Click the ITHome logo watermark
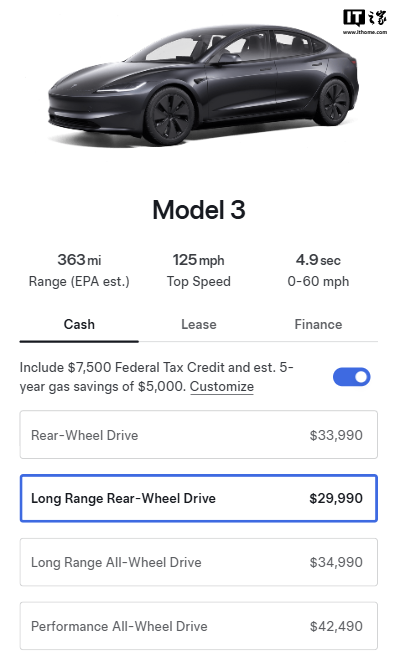The width and height of the screenshot is (394, 657). pyautogui.click(x=365, y=18)
